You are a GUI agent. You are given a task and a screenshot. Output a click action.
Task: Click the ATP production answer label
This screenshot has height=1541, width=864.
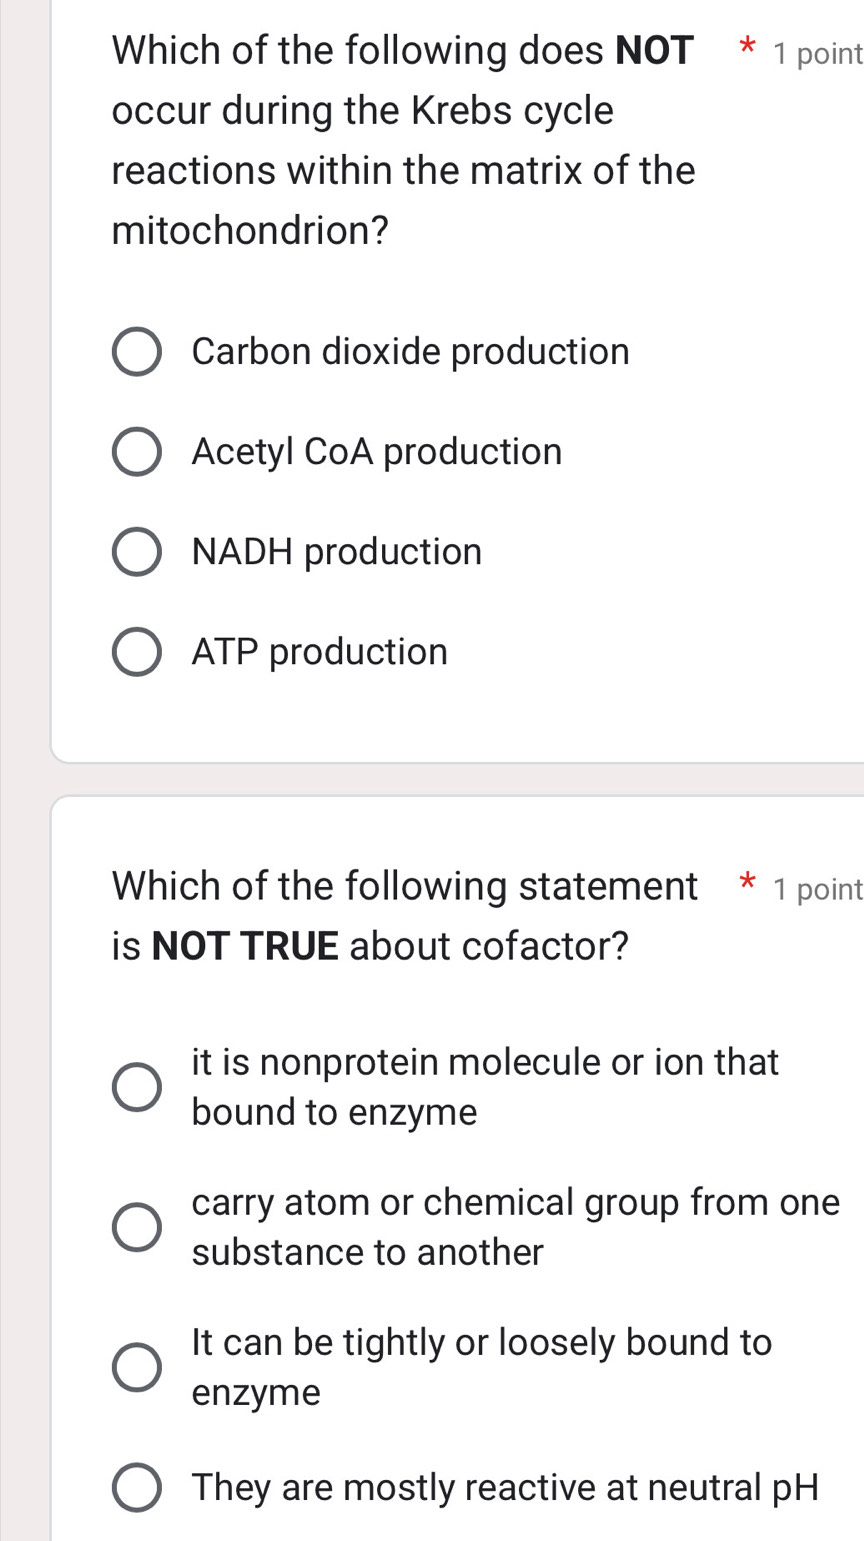318,651
